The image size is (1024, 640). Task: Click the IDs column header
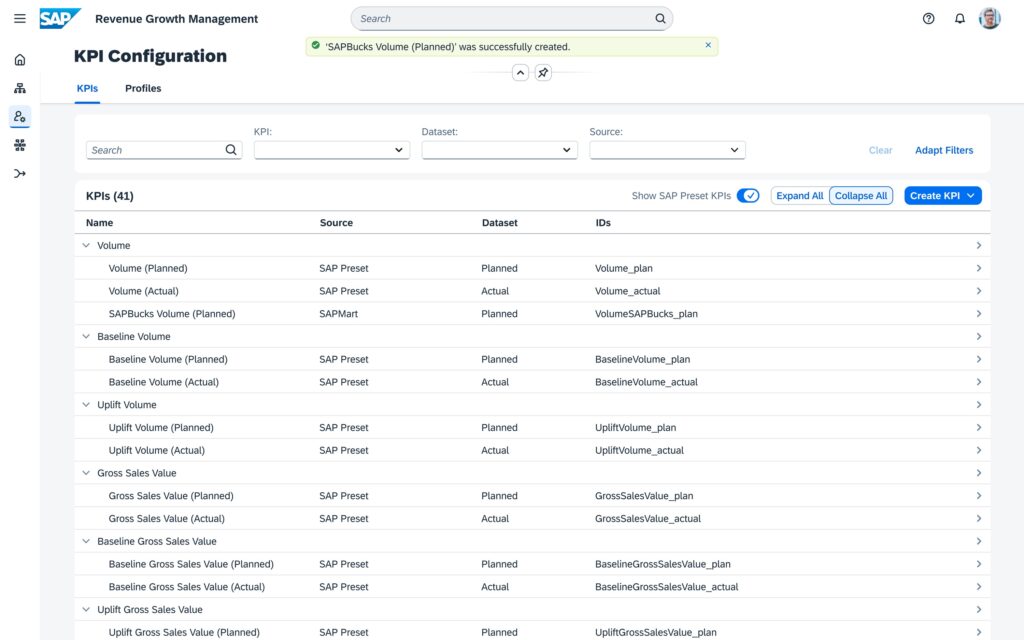(x=603, y=223)
